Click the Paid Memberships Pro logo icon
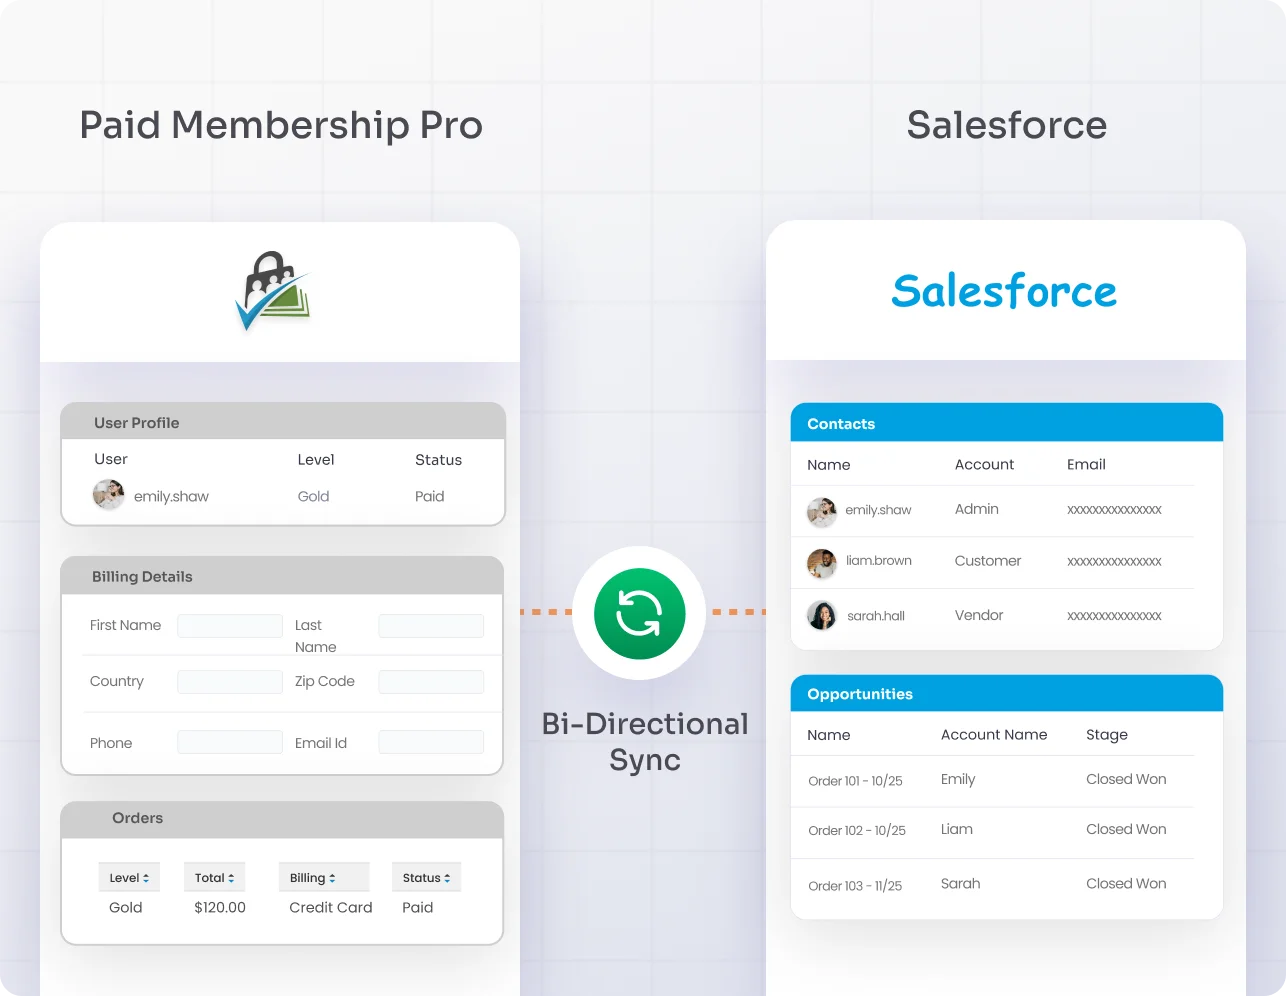1286x996 pixels. tap(273, 291)
